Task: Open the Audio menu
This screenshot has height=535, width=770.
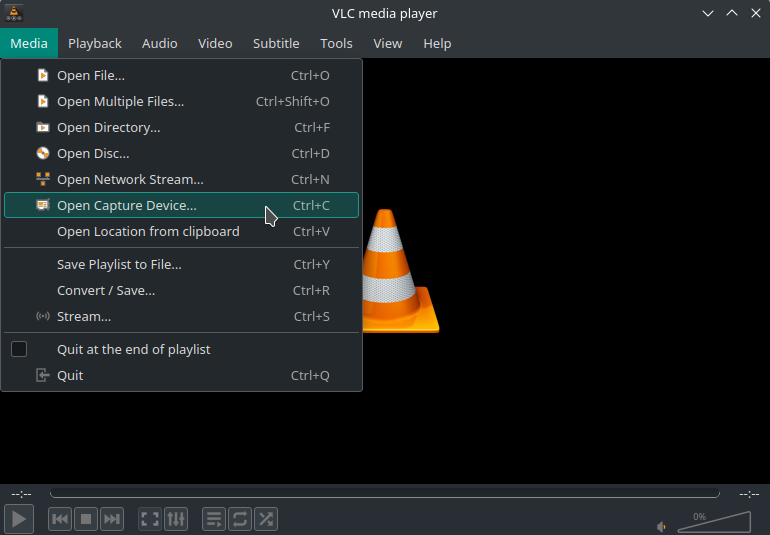Action: point(160,43)
